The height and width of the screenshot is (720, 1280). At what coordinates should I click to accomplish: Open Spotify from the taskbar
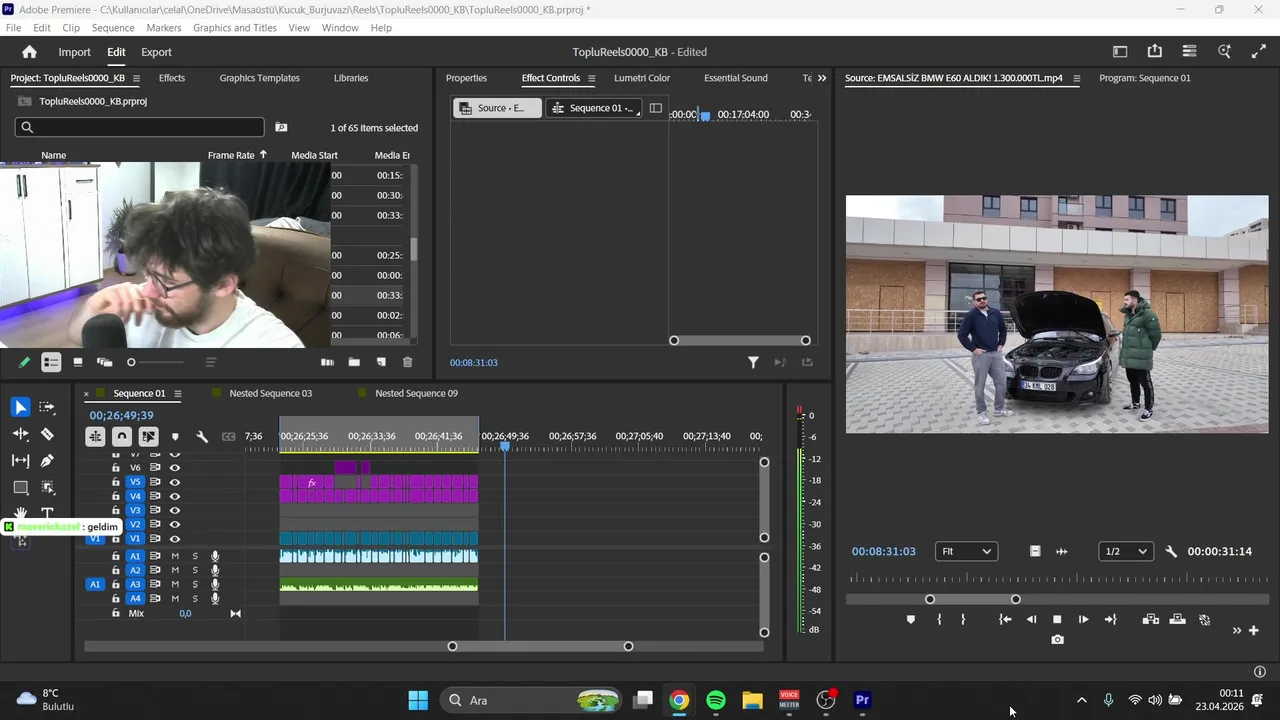point(716,700)
